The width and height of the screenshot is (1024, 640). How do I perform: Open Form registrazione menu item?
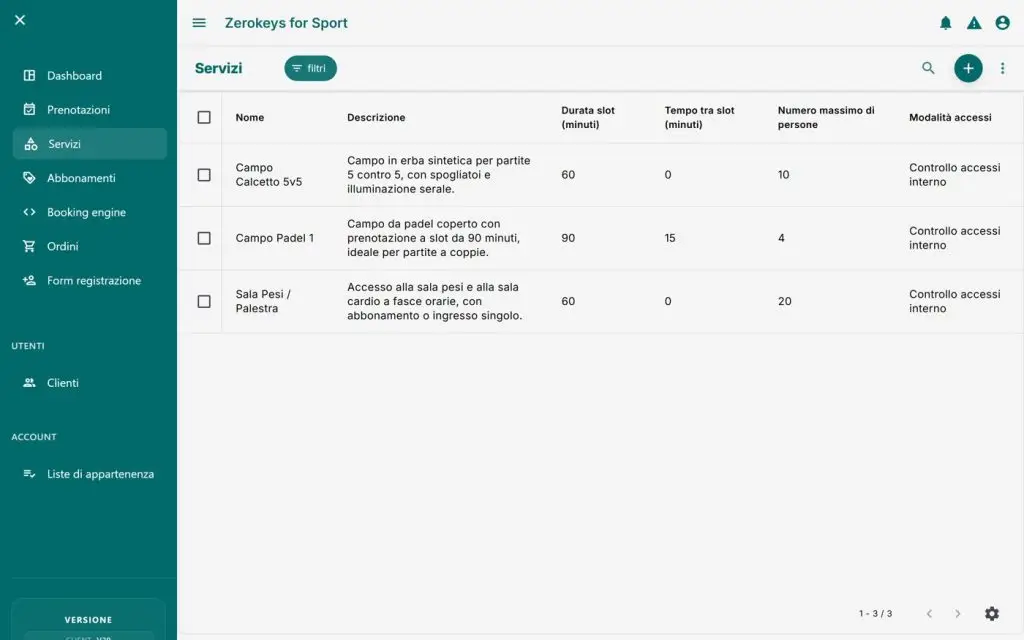(89, 280)
